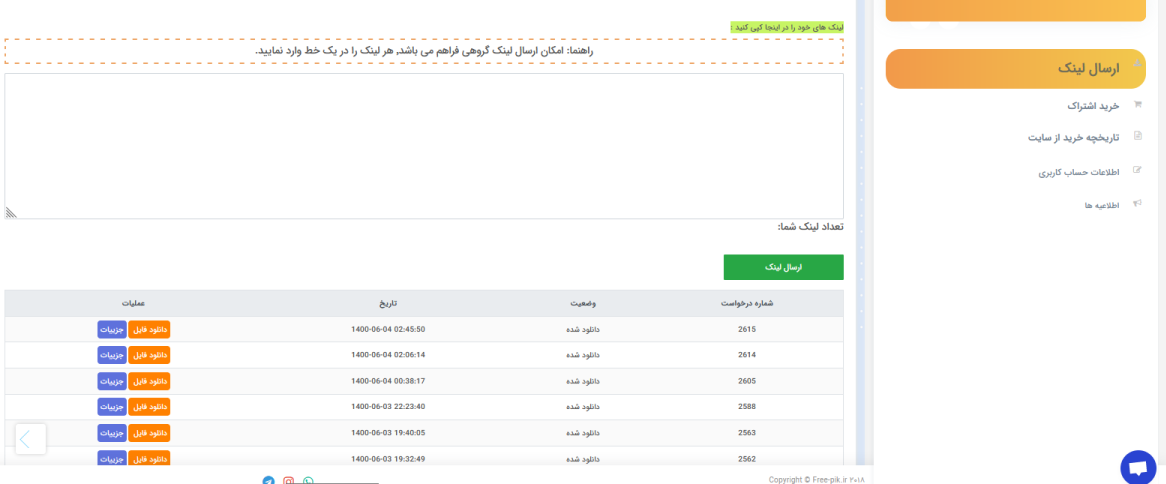Click جزییات for request 2562
The width and height of the screenshot is (1166, 484).
click(x=112, y=458)
